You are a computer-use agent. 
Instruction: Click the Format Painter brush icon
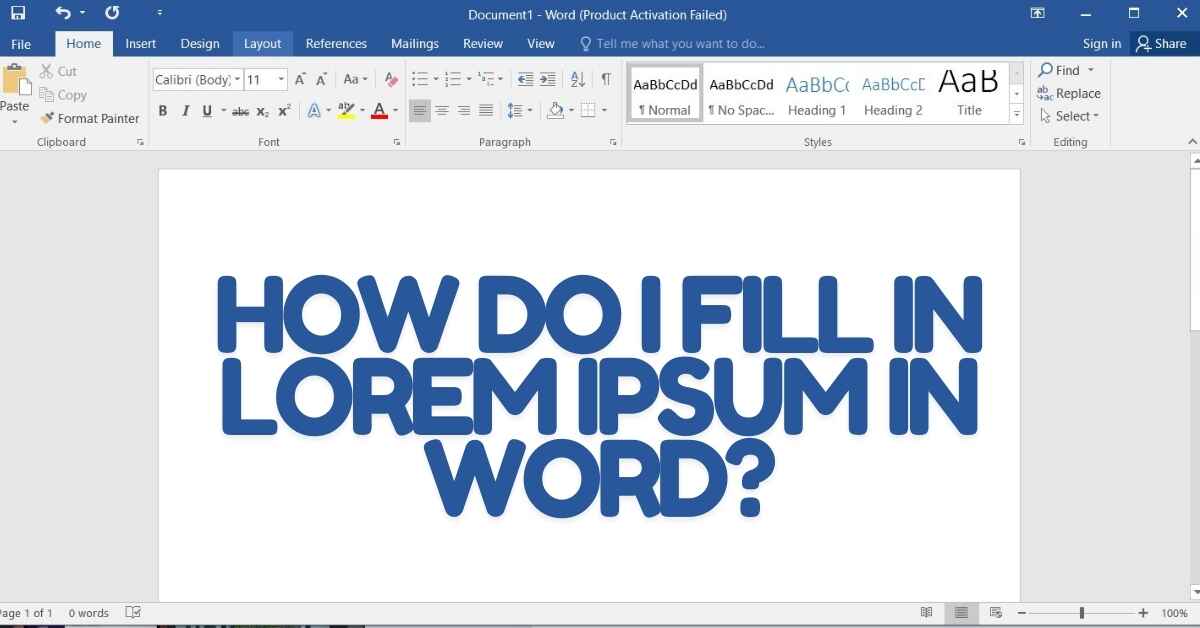click(x=47, y=118)
